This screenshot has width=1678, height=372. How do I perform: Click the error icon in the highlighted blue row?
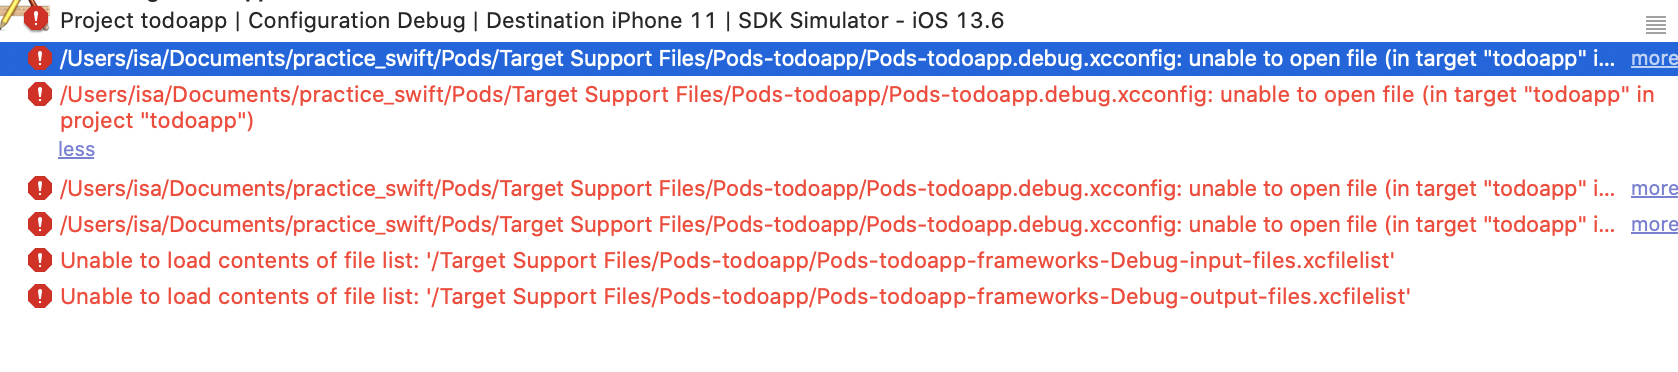pyautogui.click(x=39, y=58)
